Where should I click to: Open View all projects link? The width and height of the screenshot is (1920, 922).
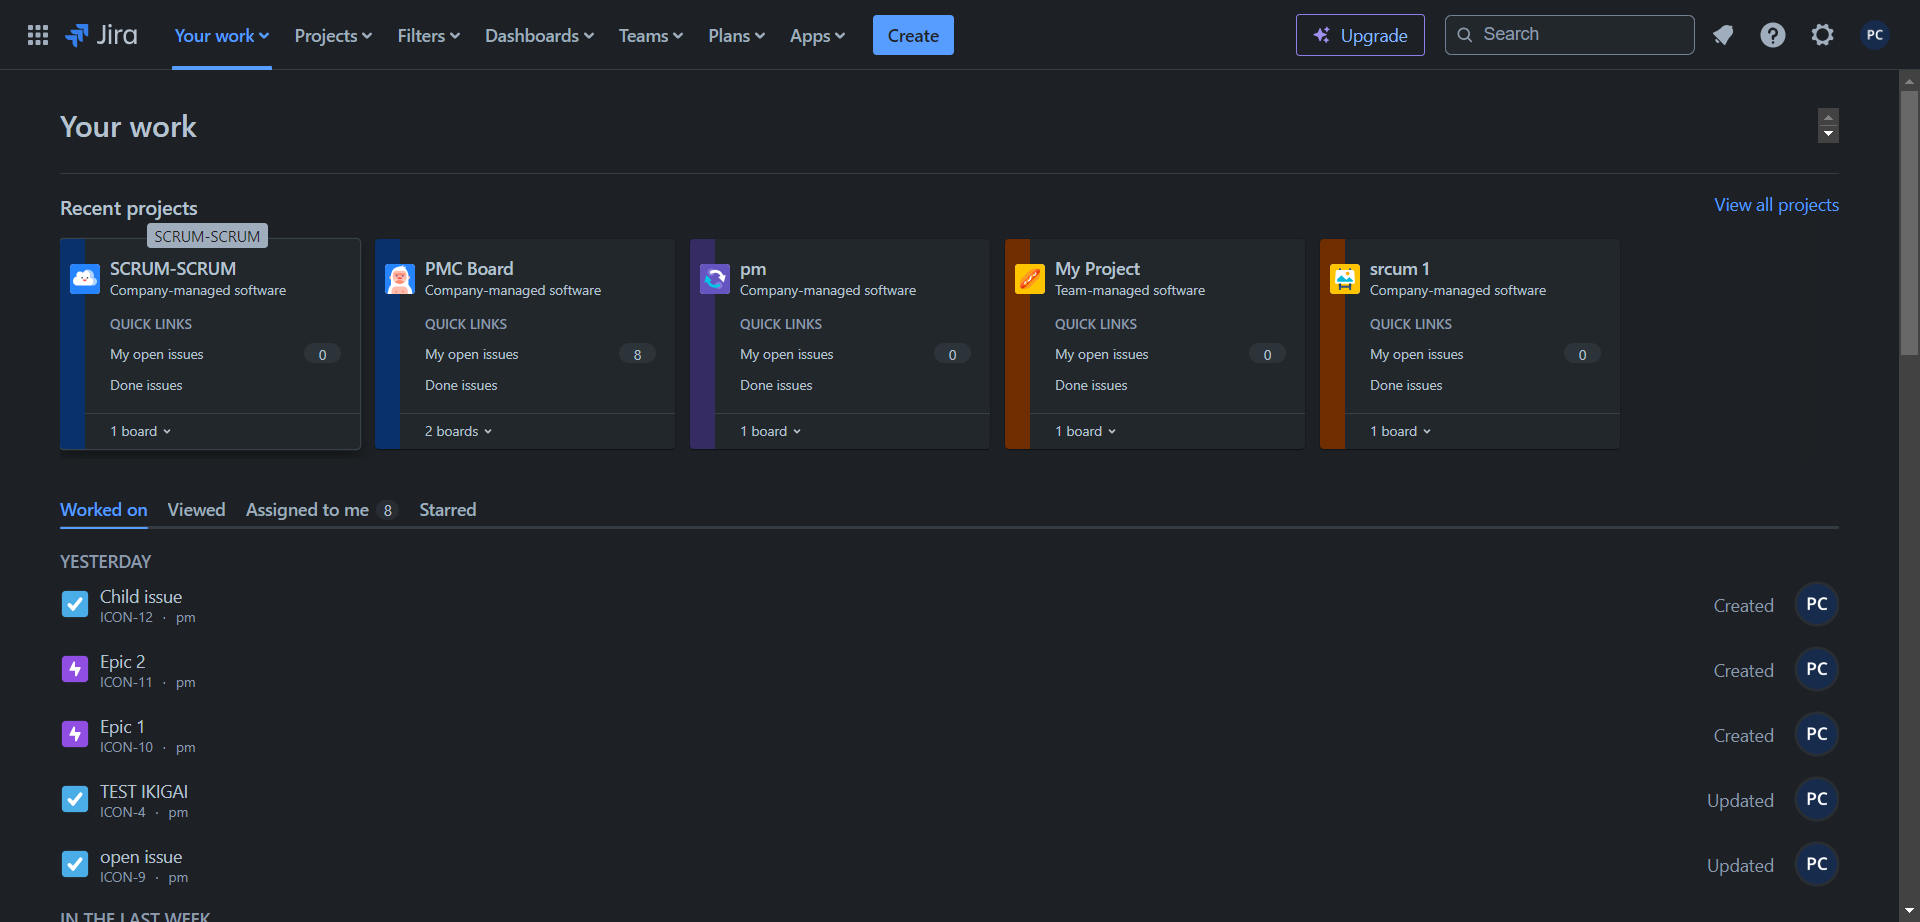[1777, 205]
